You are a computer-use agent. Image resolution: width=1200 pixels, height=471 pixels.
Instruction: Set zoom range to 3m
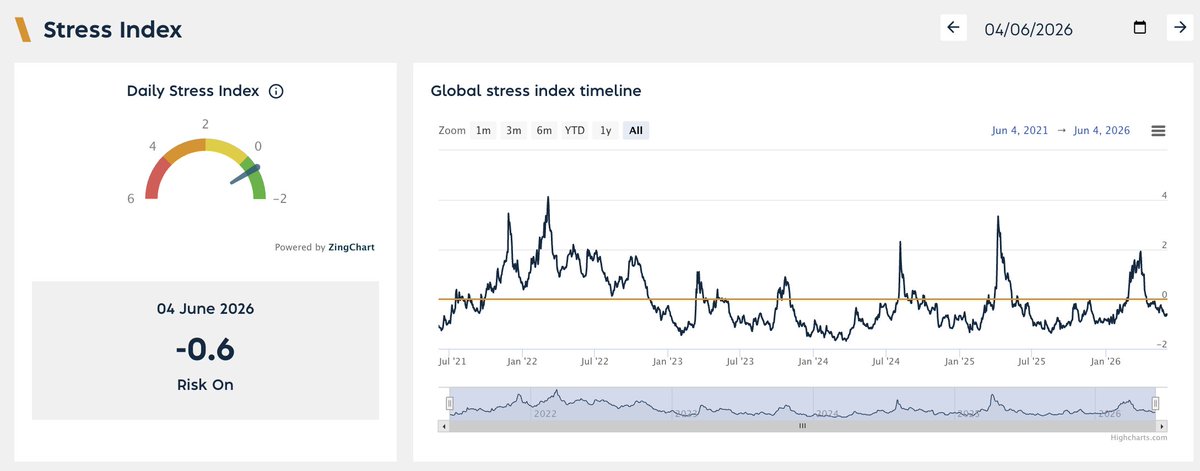click(x=513, y=131)
